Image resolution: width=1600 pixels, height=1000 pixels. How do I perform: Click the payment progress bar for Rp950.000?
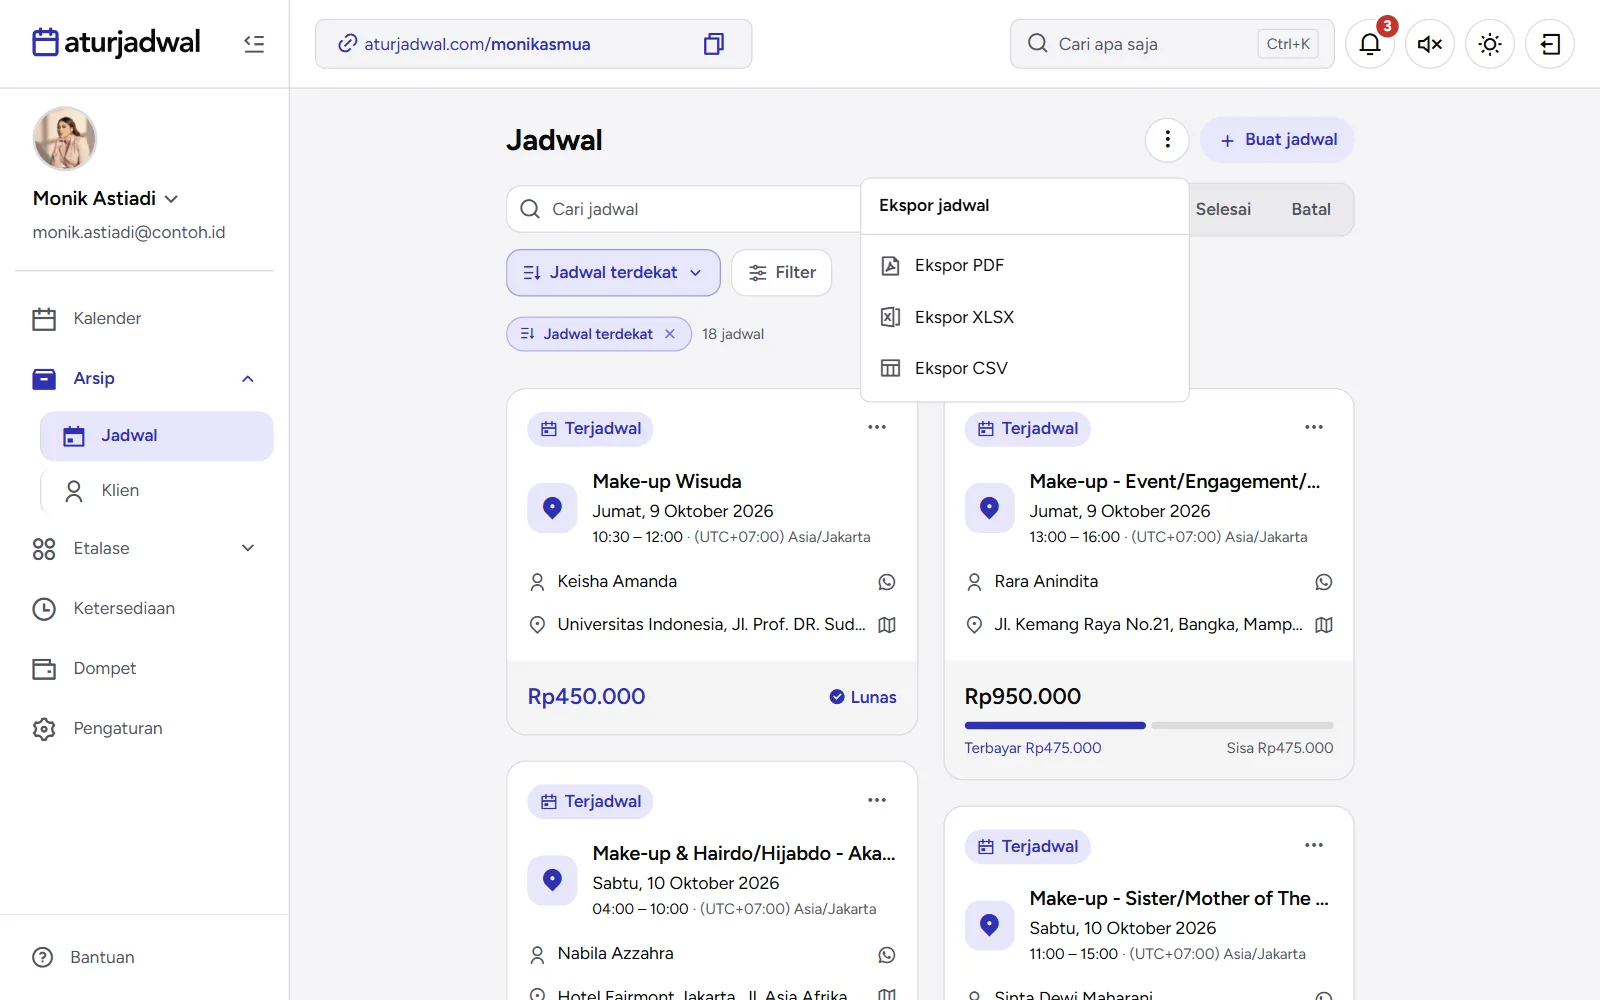tap(1149, 726)
